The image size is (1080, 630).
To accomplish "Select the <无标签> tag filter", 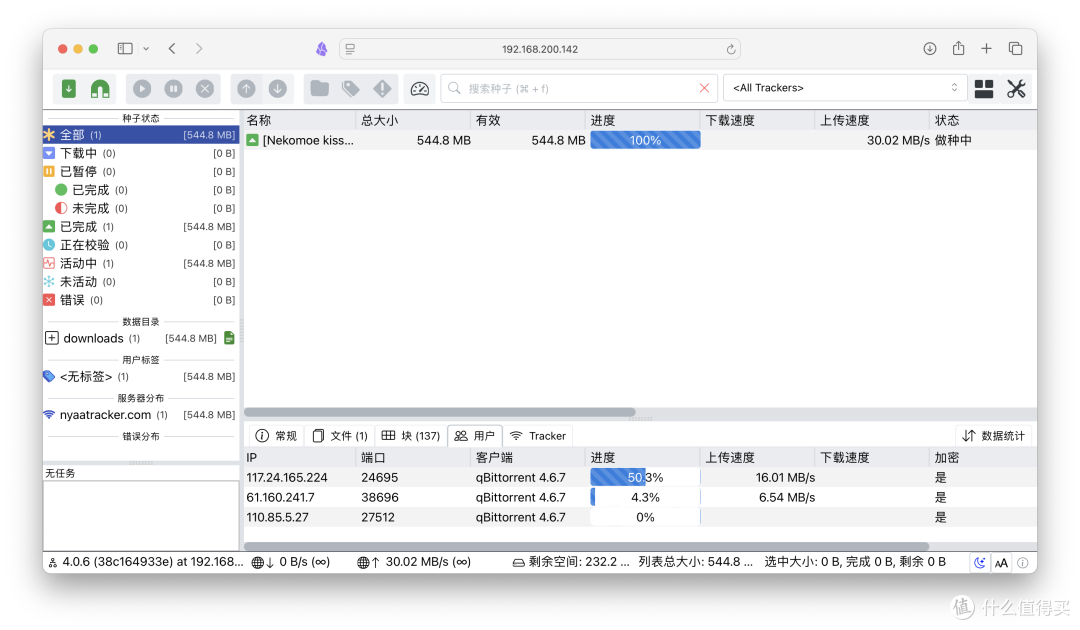I will 141,377.
